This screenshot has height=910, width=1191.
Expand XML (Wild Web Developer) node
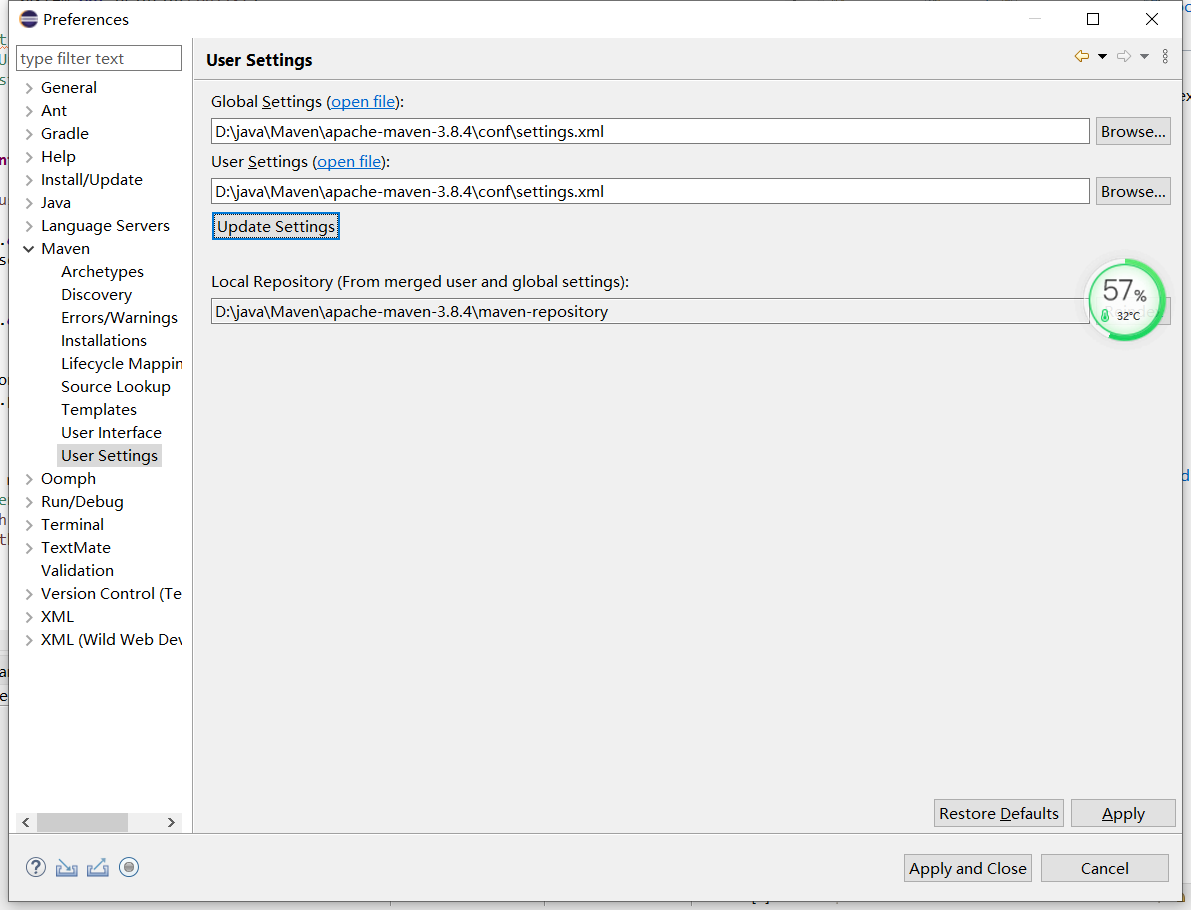coord(29,640)
